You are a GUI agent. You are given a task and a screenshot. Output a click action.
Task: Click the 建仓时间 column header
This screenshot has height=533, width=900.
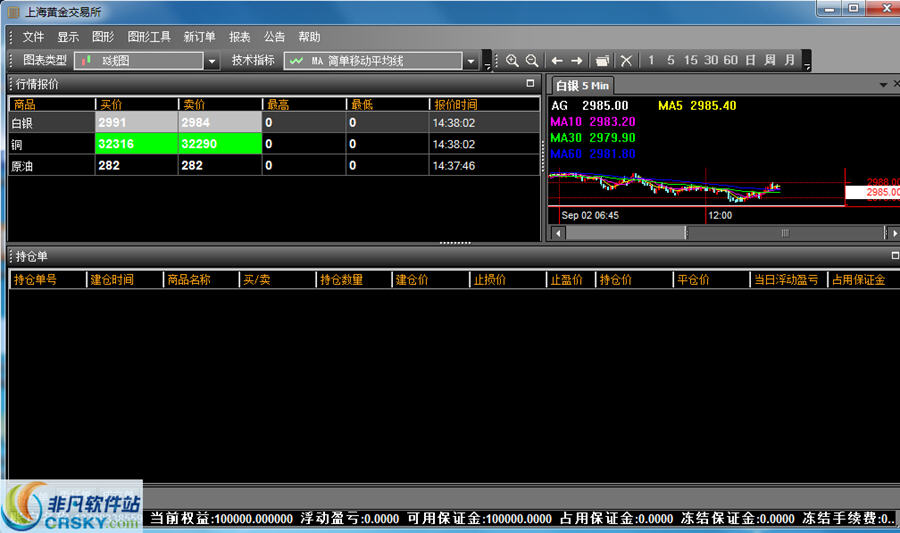[x=125, y=279]
